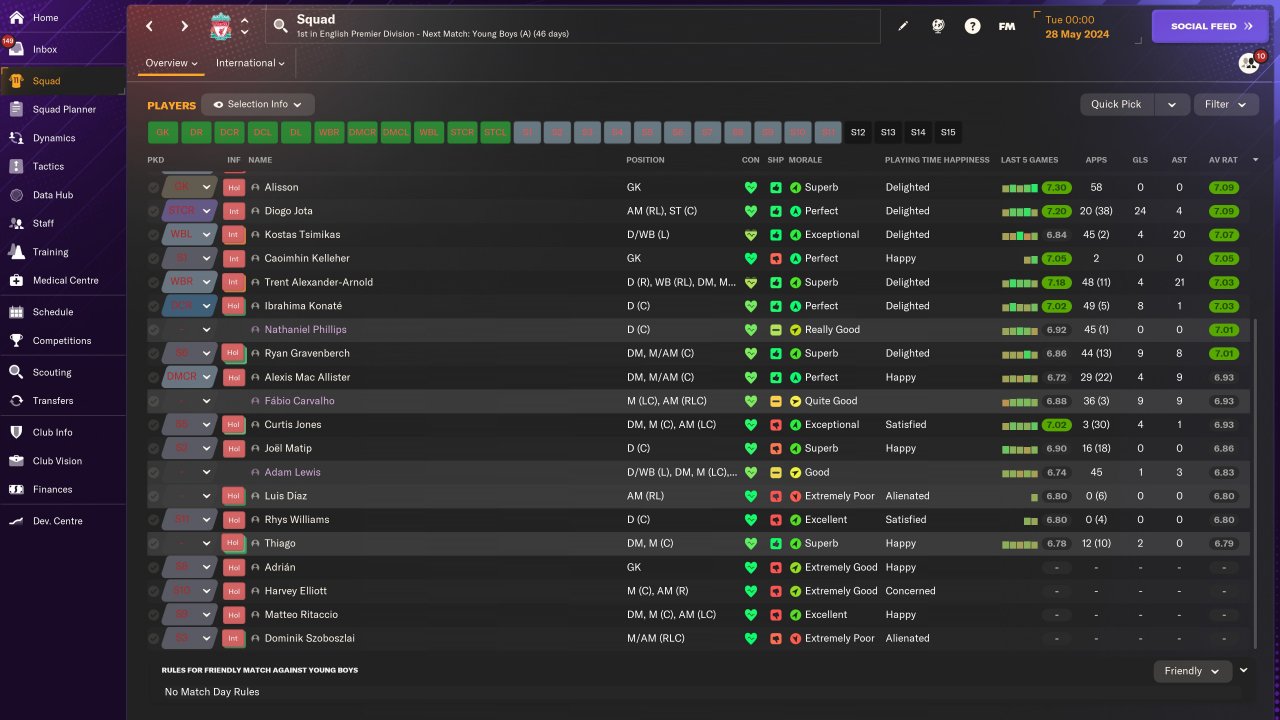
Task: Sort the table by the AV RAT column
Action: 1224,160
